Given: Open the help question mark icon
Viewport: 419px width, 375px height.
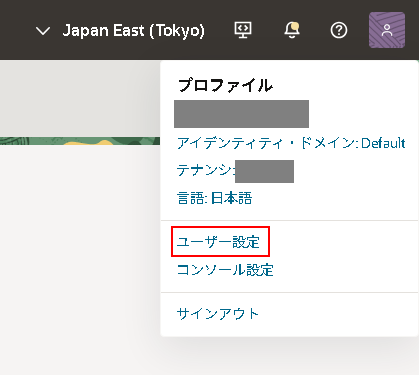Looking at the screenshot, I should pyautogui.click(x=339, y=30).
